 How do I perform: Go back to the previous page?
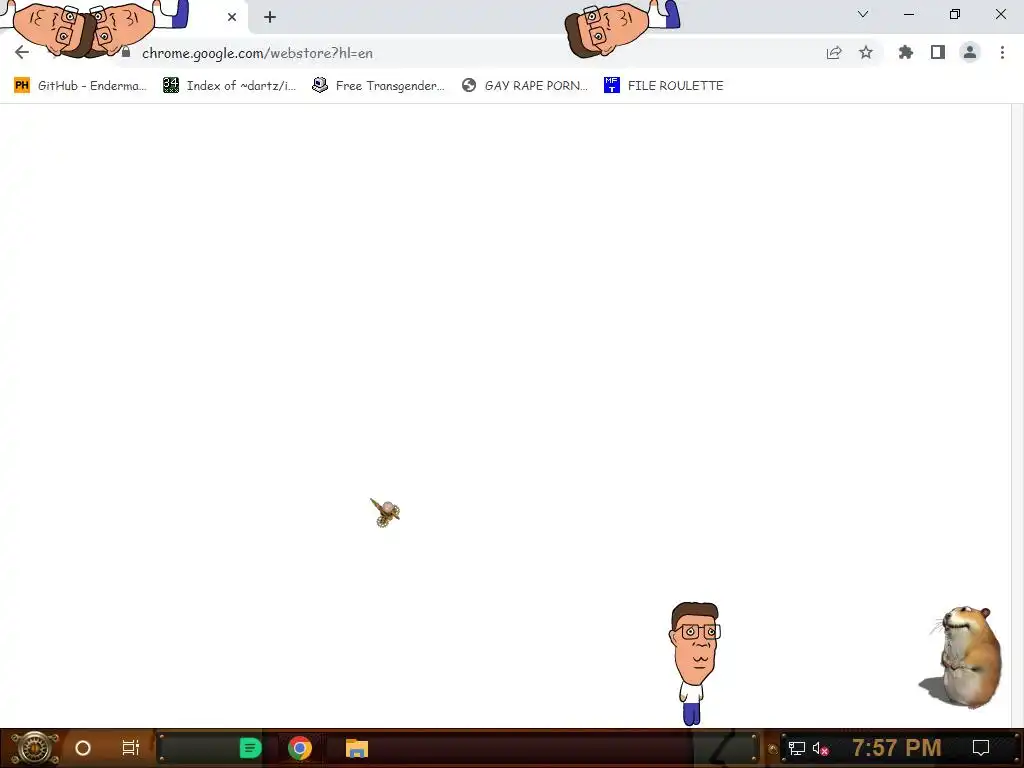(22, 52)
